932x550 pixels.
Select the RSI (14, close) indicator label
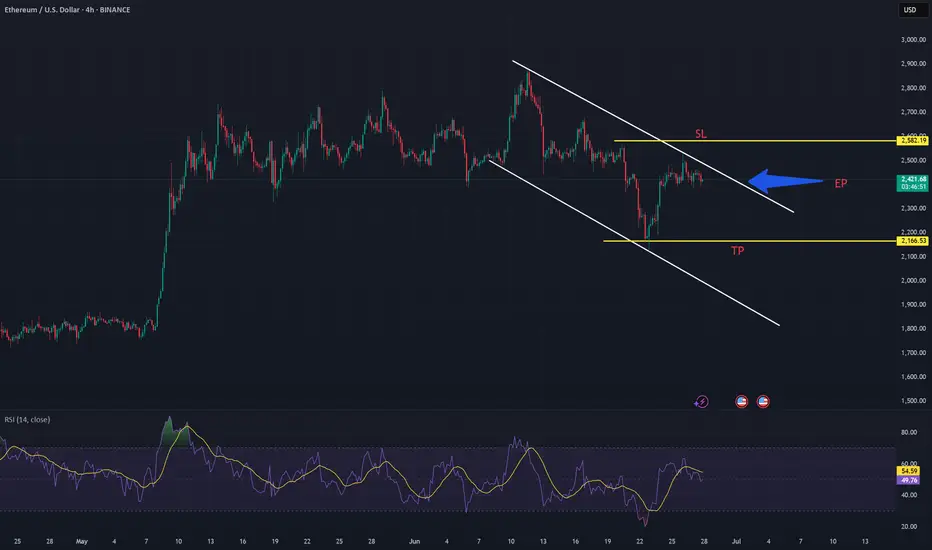click(27, 420)
